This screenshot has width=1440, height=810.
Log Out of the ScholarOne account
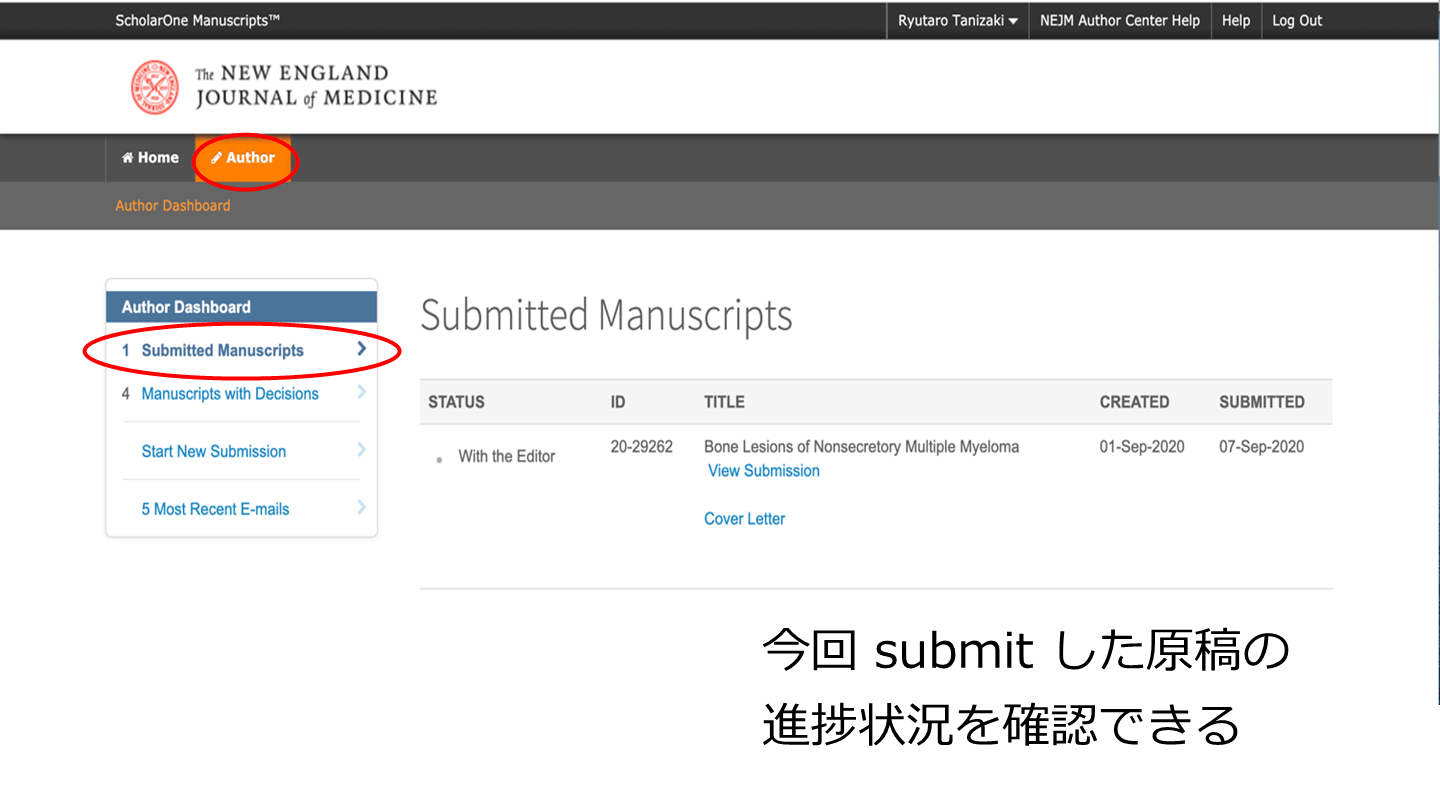1296,21
